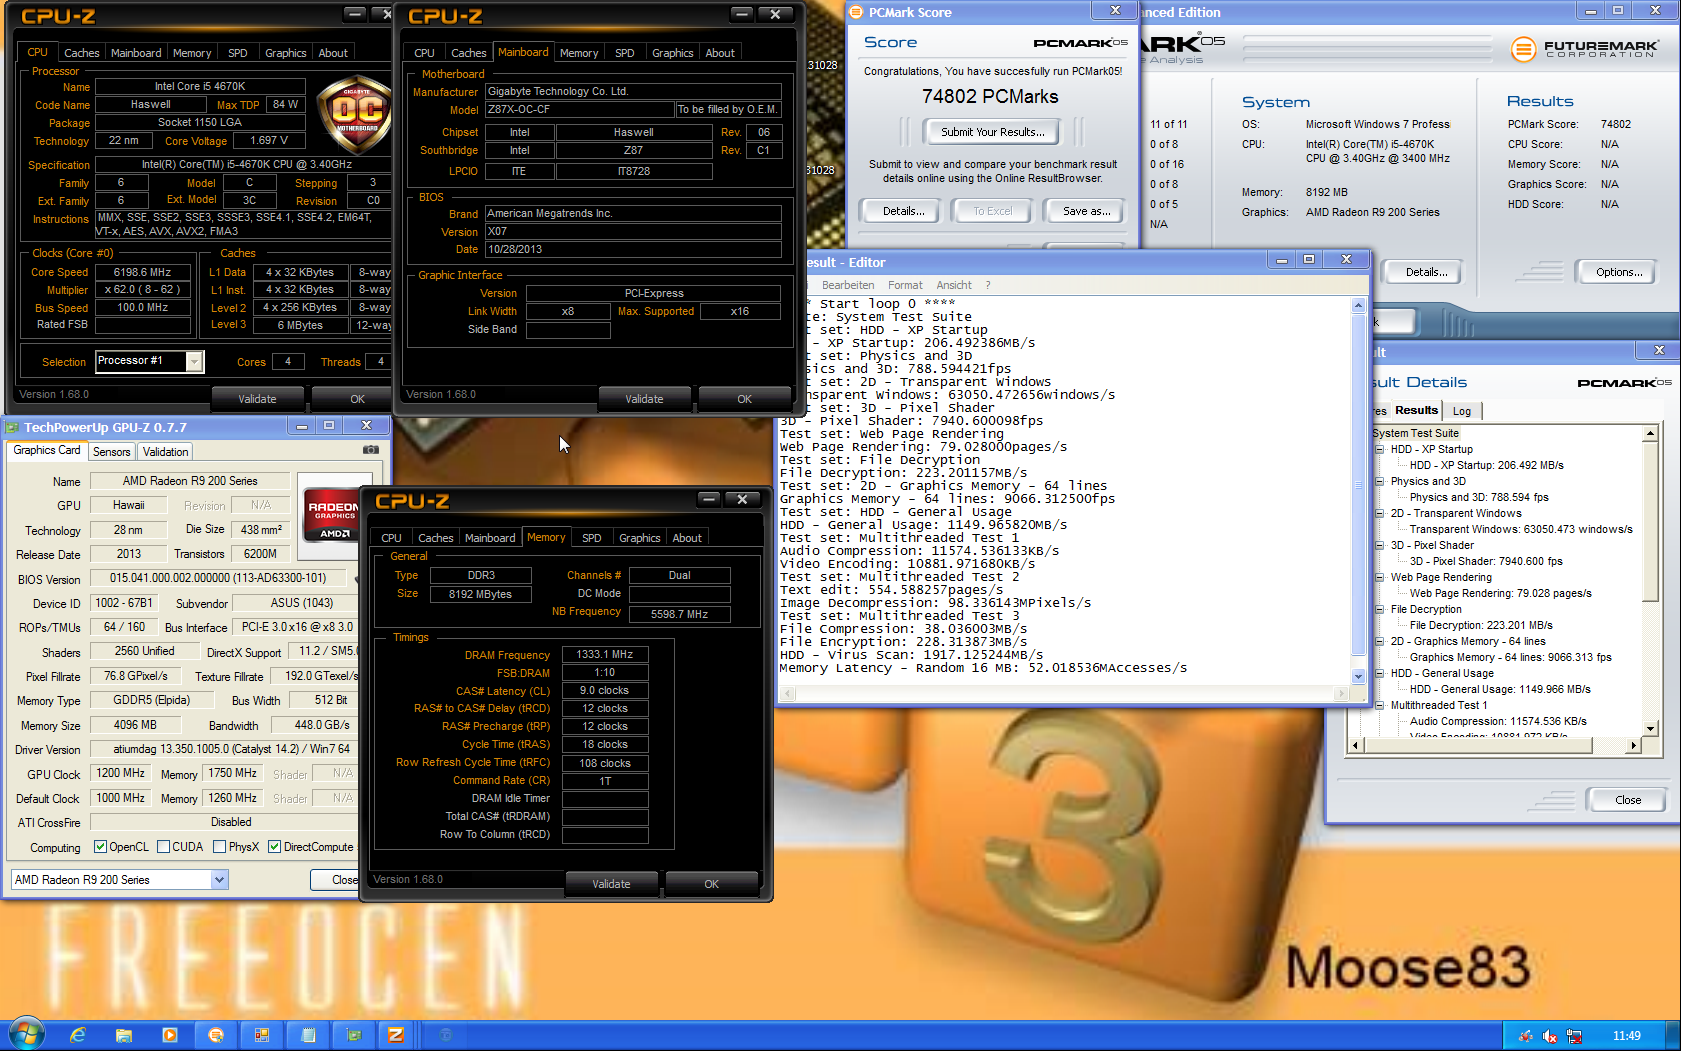Collapse the Physics and 3D tree node
This screenshot has width=1681, height=1051.
(1380, 481)
